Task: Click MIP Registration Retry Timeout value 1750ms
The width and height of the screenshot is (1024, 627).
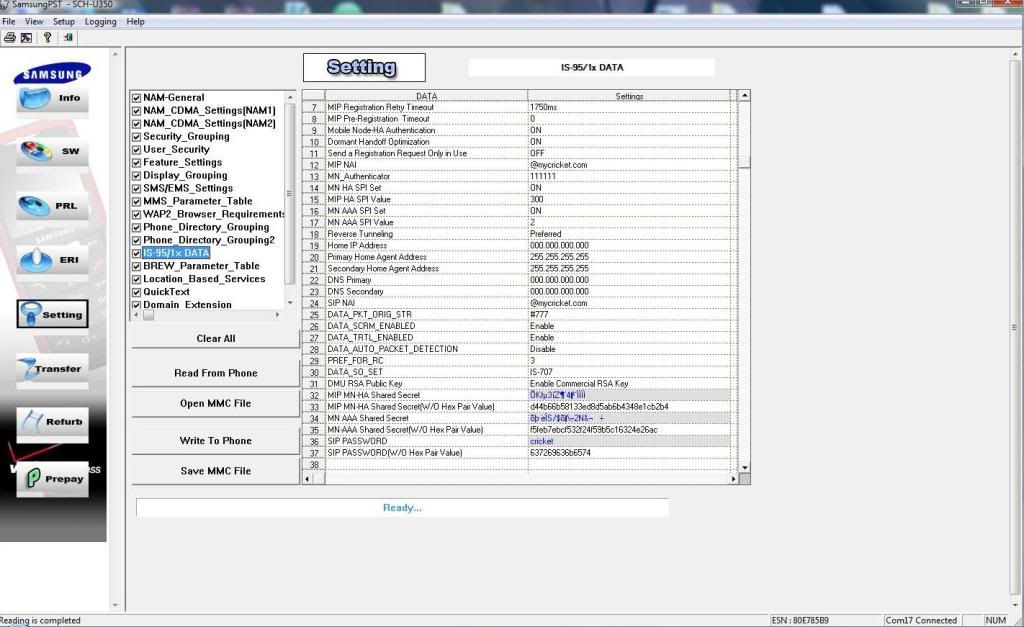Action: tap(543, 107)
